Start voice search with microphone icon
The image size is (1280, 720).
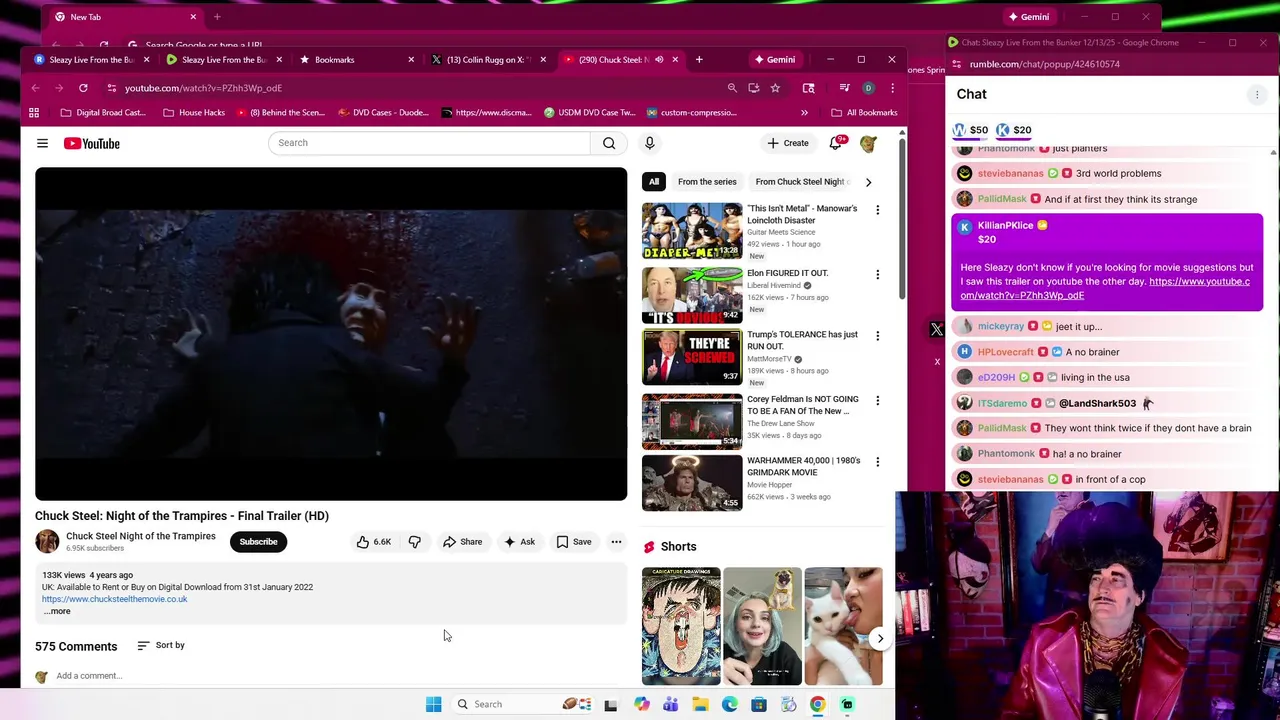click(x=650, y=143)
